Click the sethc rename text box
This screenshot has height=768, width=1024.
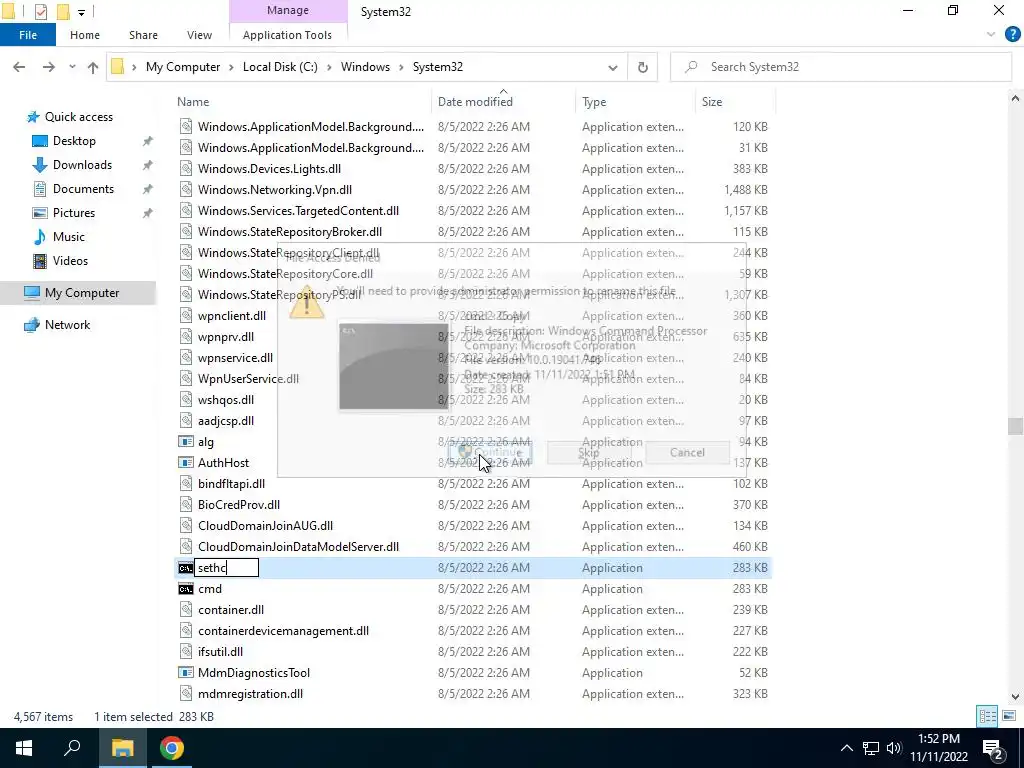click(x=227, y=568)
